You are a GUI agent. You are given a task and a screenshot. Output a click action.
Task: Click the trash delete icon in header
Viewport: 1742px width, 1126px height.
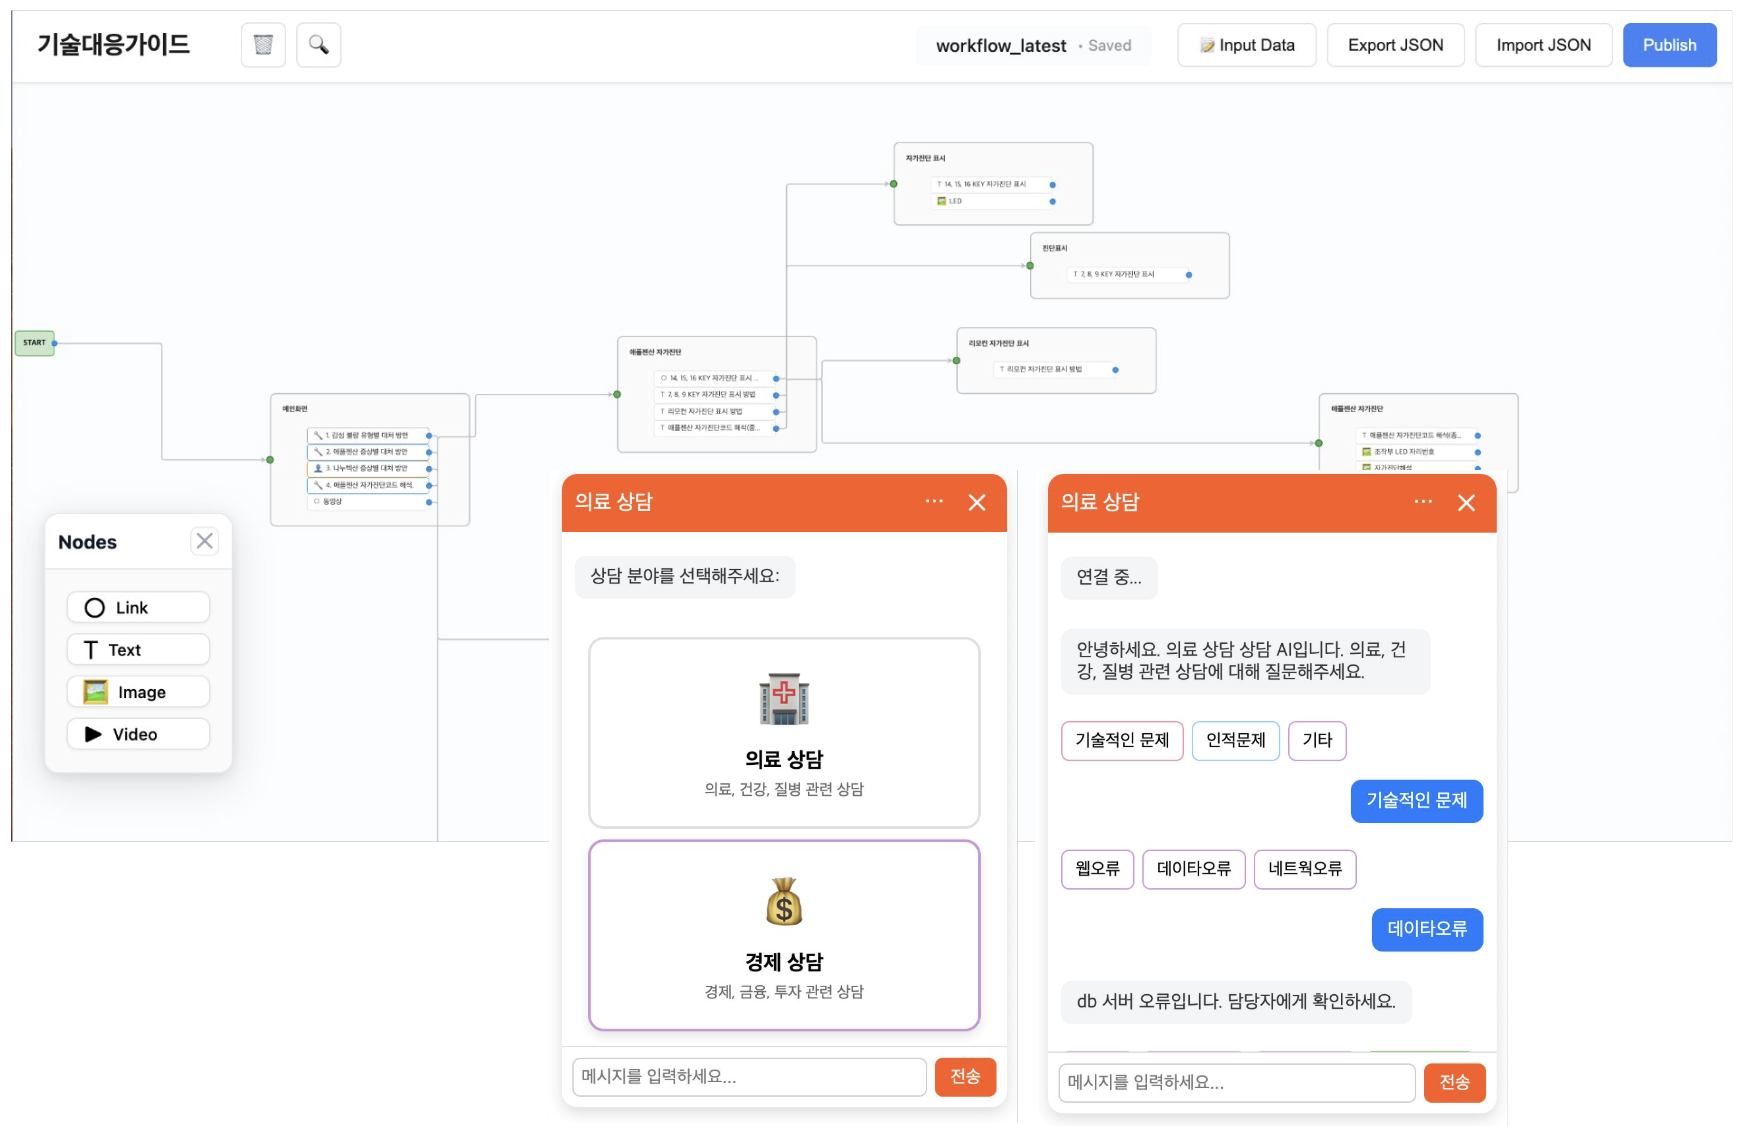click(263, 45)
